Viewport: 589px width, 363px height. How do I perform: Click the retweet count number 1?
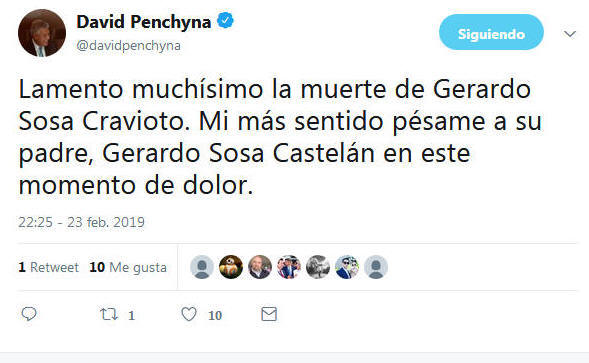pyautogui.click(x=131, y=315)
